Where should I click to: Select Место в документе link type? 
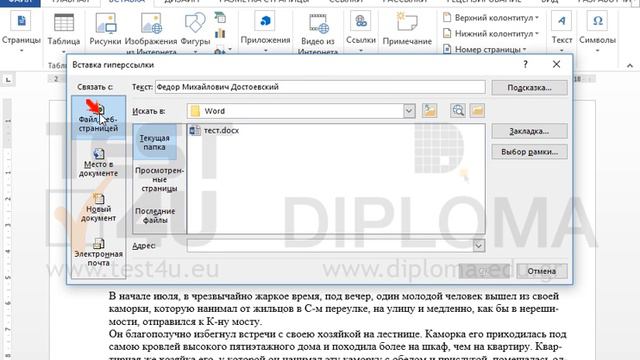point(98,162)
